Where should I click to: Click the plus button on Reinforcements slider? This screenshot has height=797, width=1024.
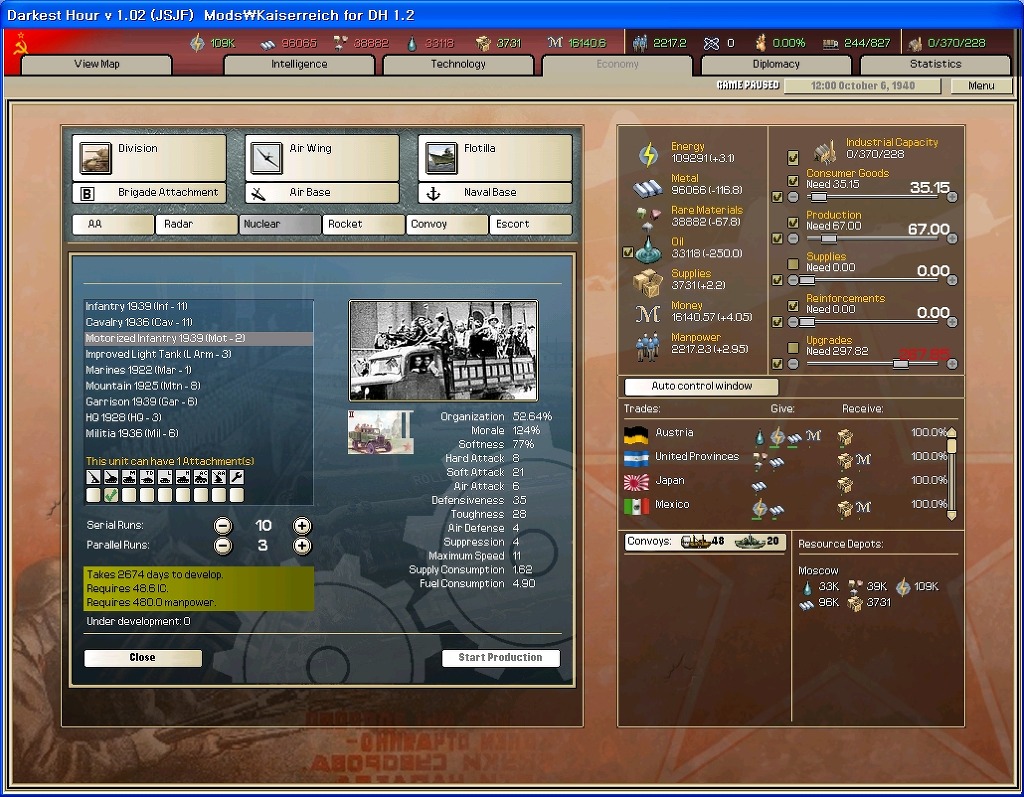(x=952, y=322)
